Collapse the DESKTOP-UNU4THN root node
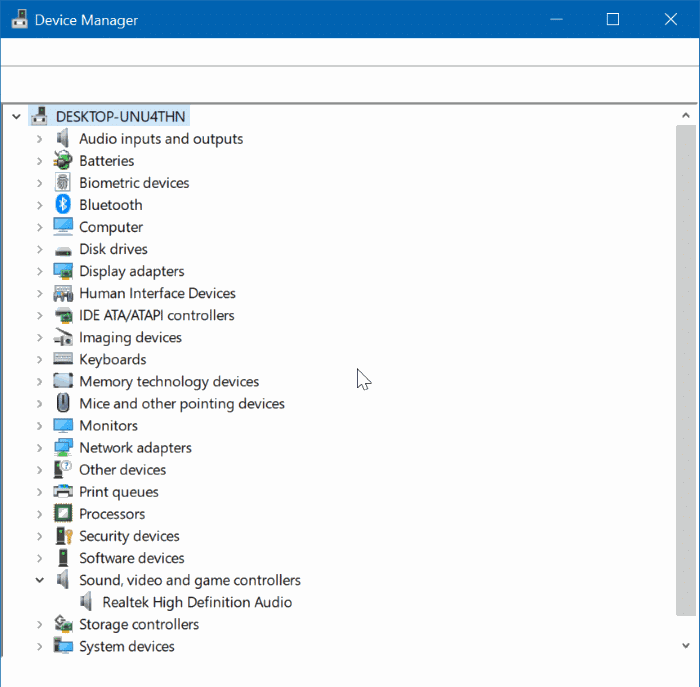 pos(17,117)
